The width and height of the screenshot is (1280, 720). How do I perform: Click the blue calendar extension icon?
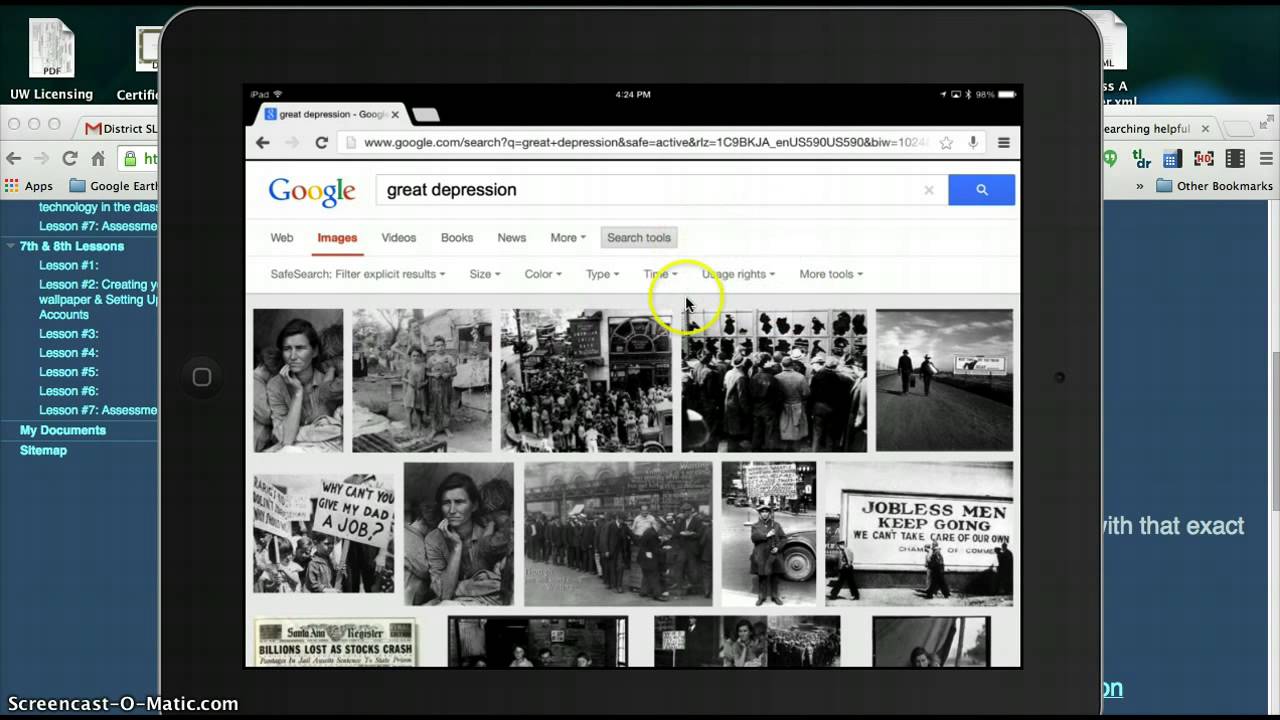click(x=1172, y=158)
